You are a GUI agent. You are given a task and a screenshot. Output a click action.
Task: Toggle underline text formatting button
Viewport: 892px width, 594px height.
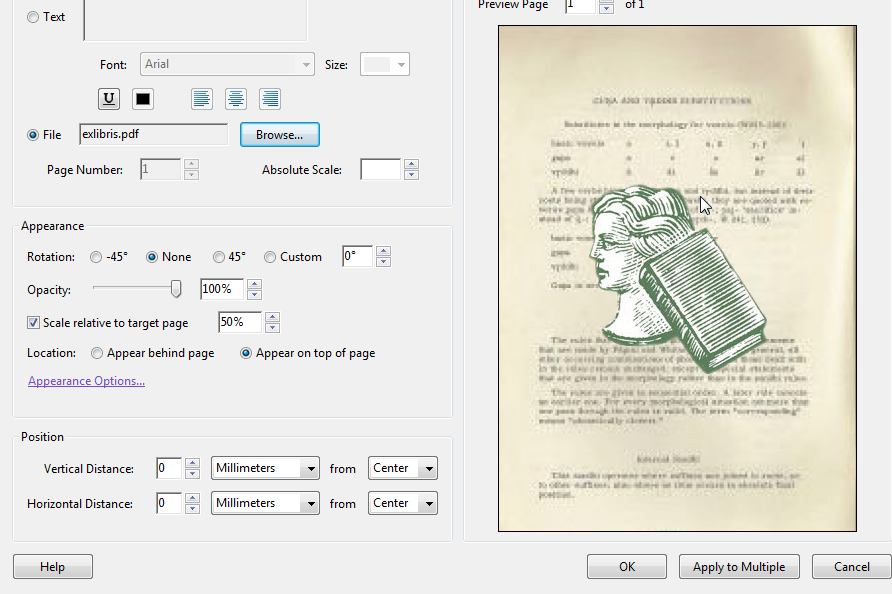(x=109, y=99)
